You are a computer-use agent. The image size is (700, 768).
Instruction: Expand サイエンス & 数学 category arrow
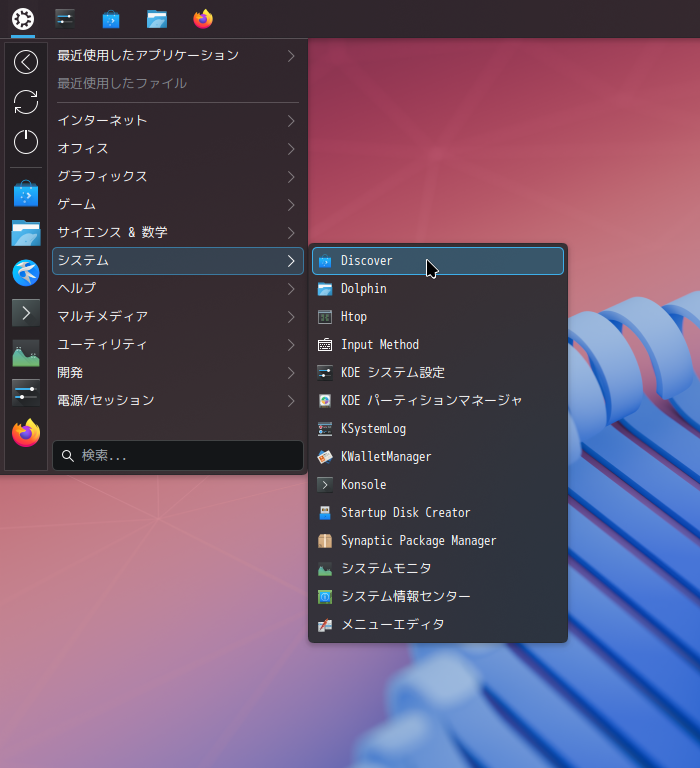tap(291, 233)
